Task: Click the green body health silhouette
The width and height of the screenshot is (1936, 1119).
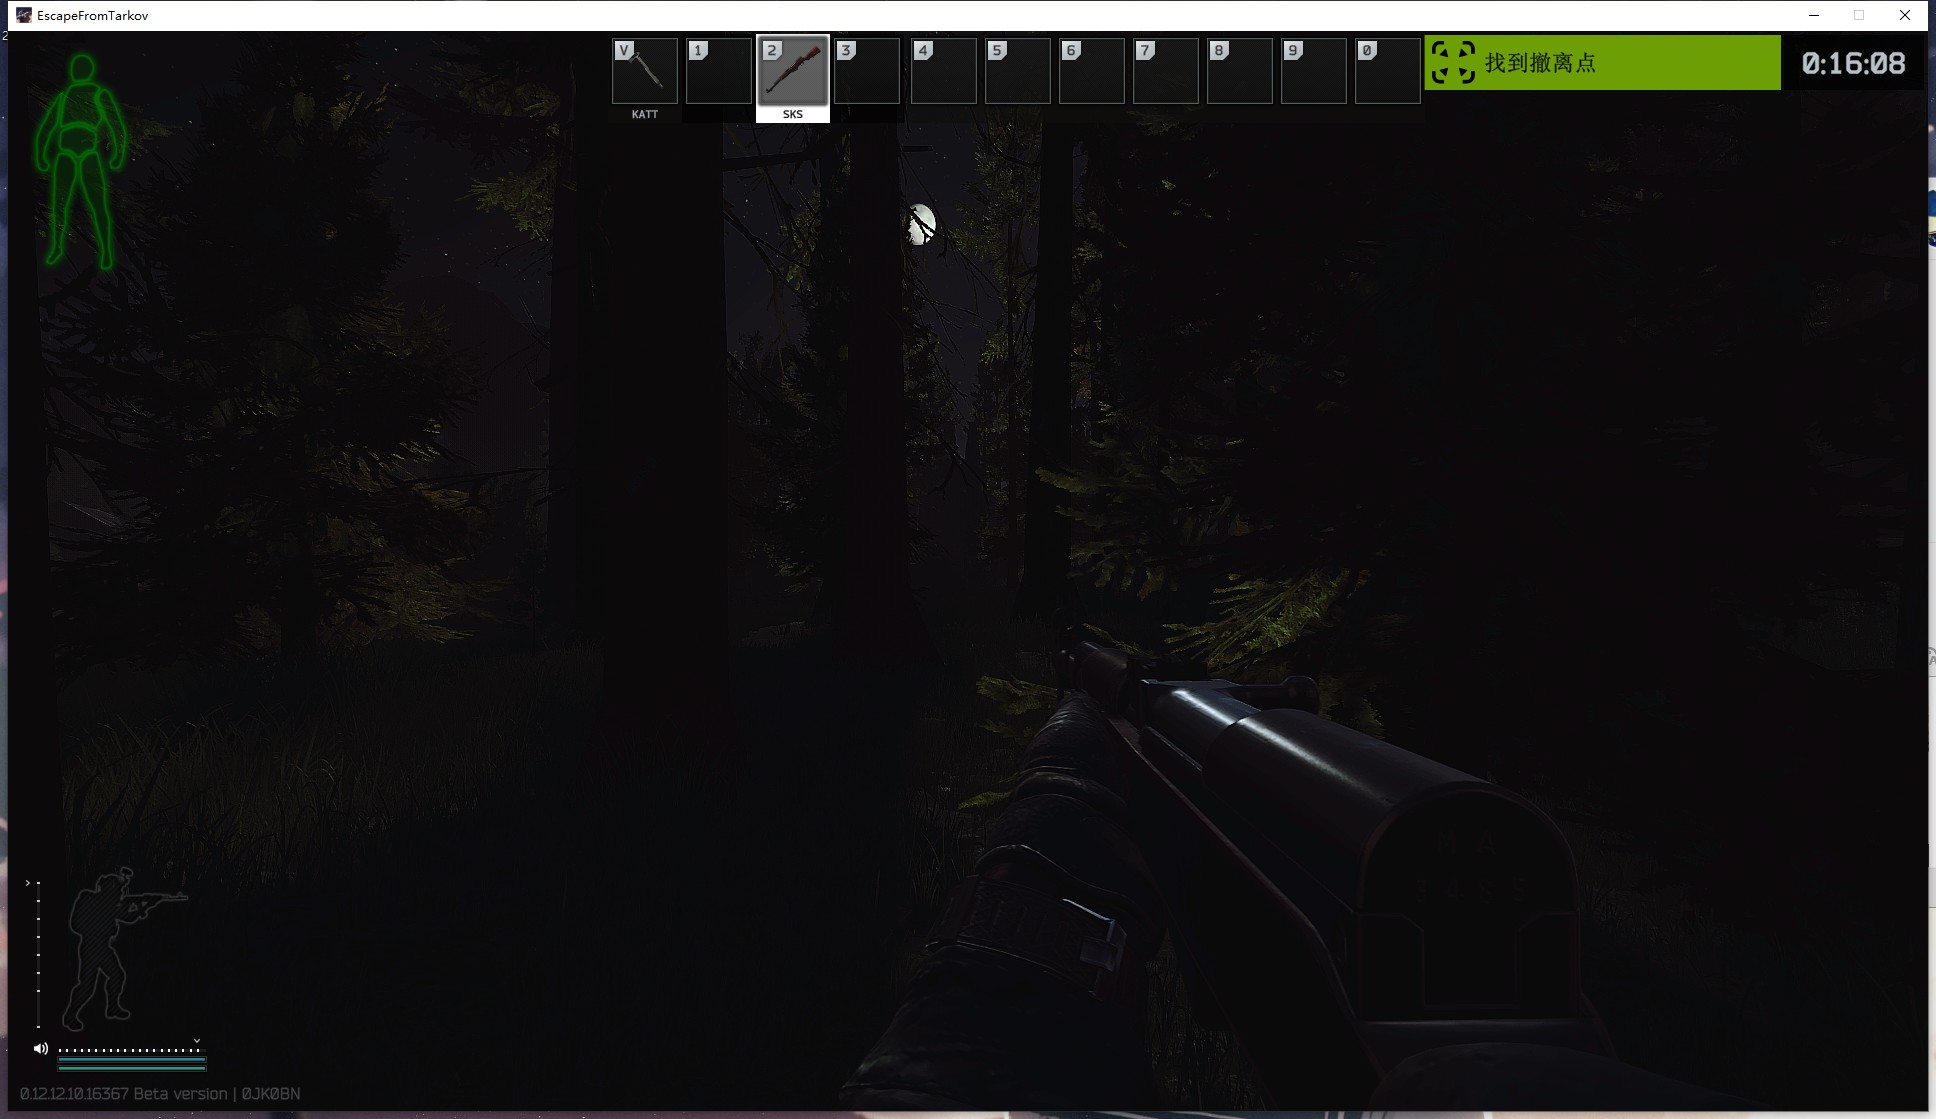Action: click(x=81, y=160)
